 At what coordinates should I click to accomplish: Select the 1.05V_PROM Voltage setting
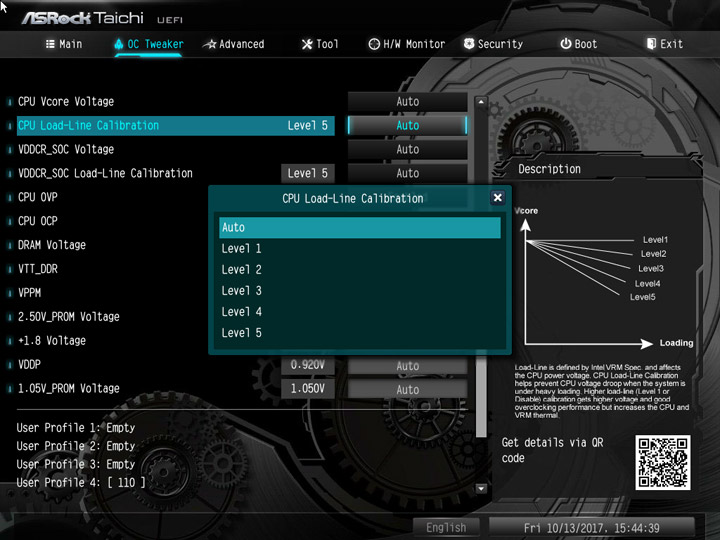[x=68, y=388]
